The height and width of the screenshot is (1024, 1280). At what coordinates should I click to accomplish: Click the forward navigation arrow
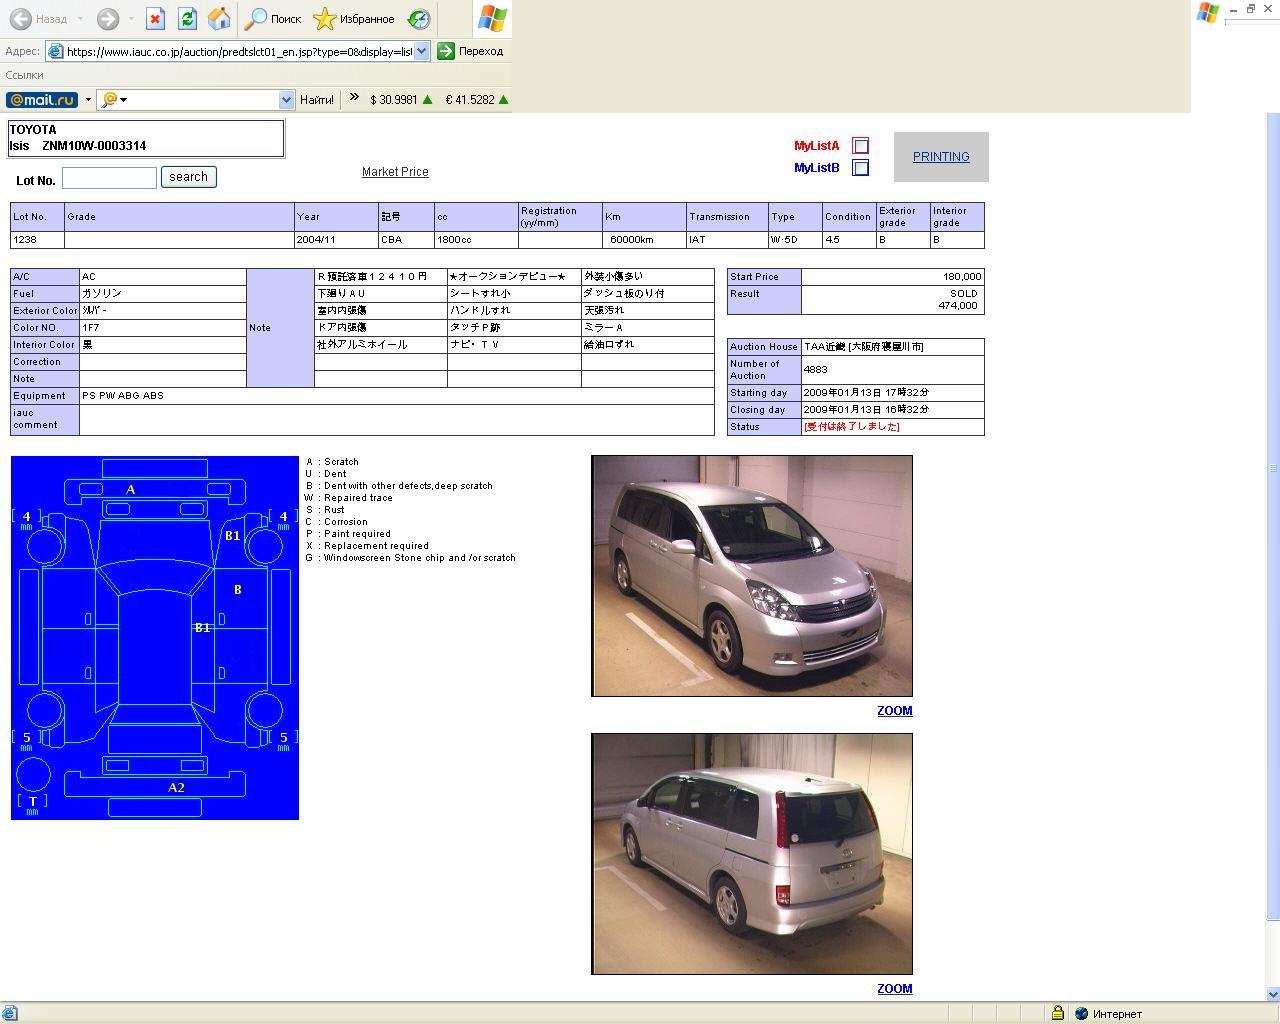point(108,19)
